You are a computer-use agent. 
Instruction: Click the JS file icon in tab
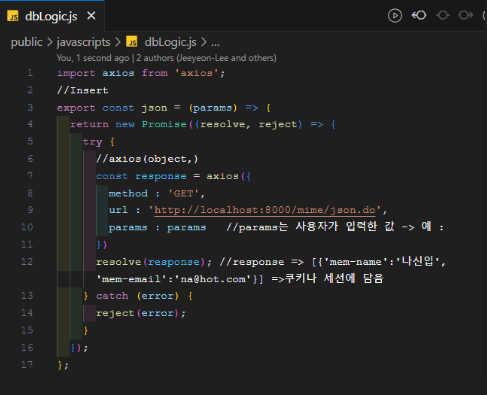(13, 16)
